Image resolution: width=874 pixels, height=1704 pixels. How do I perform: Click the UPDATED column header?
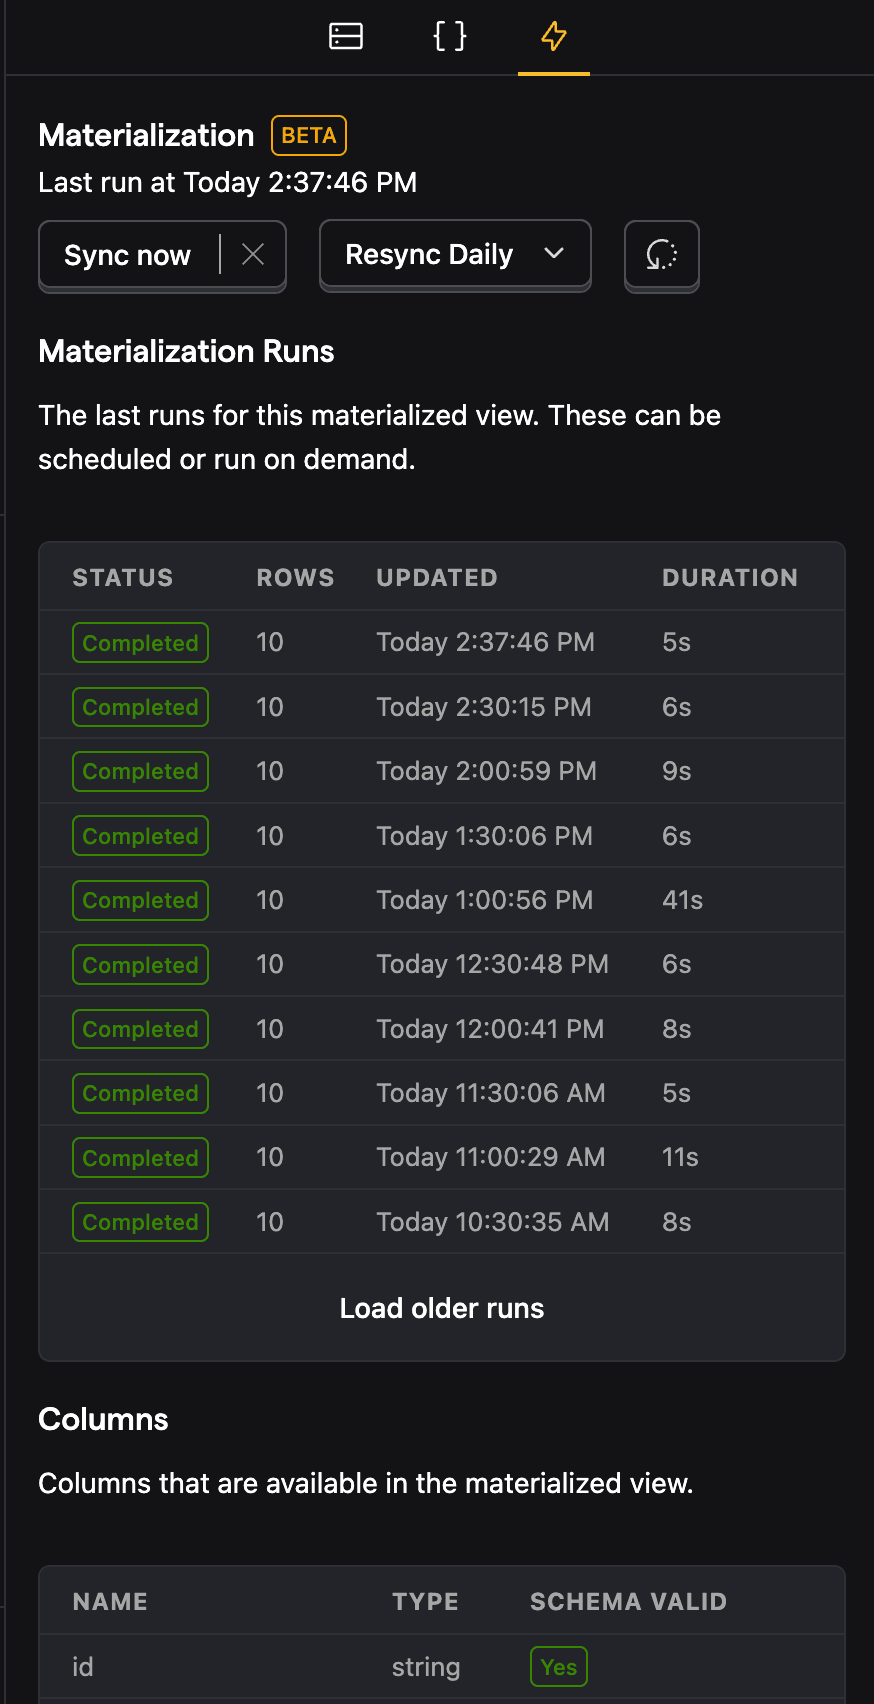coord(437,578)
